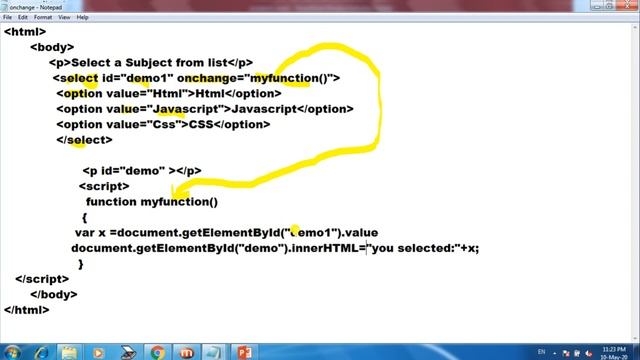Open the scanner app in taskbar

click(x=128, y=353)
